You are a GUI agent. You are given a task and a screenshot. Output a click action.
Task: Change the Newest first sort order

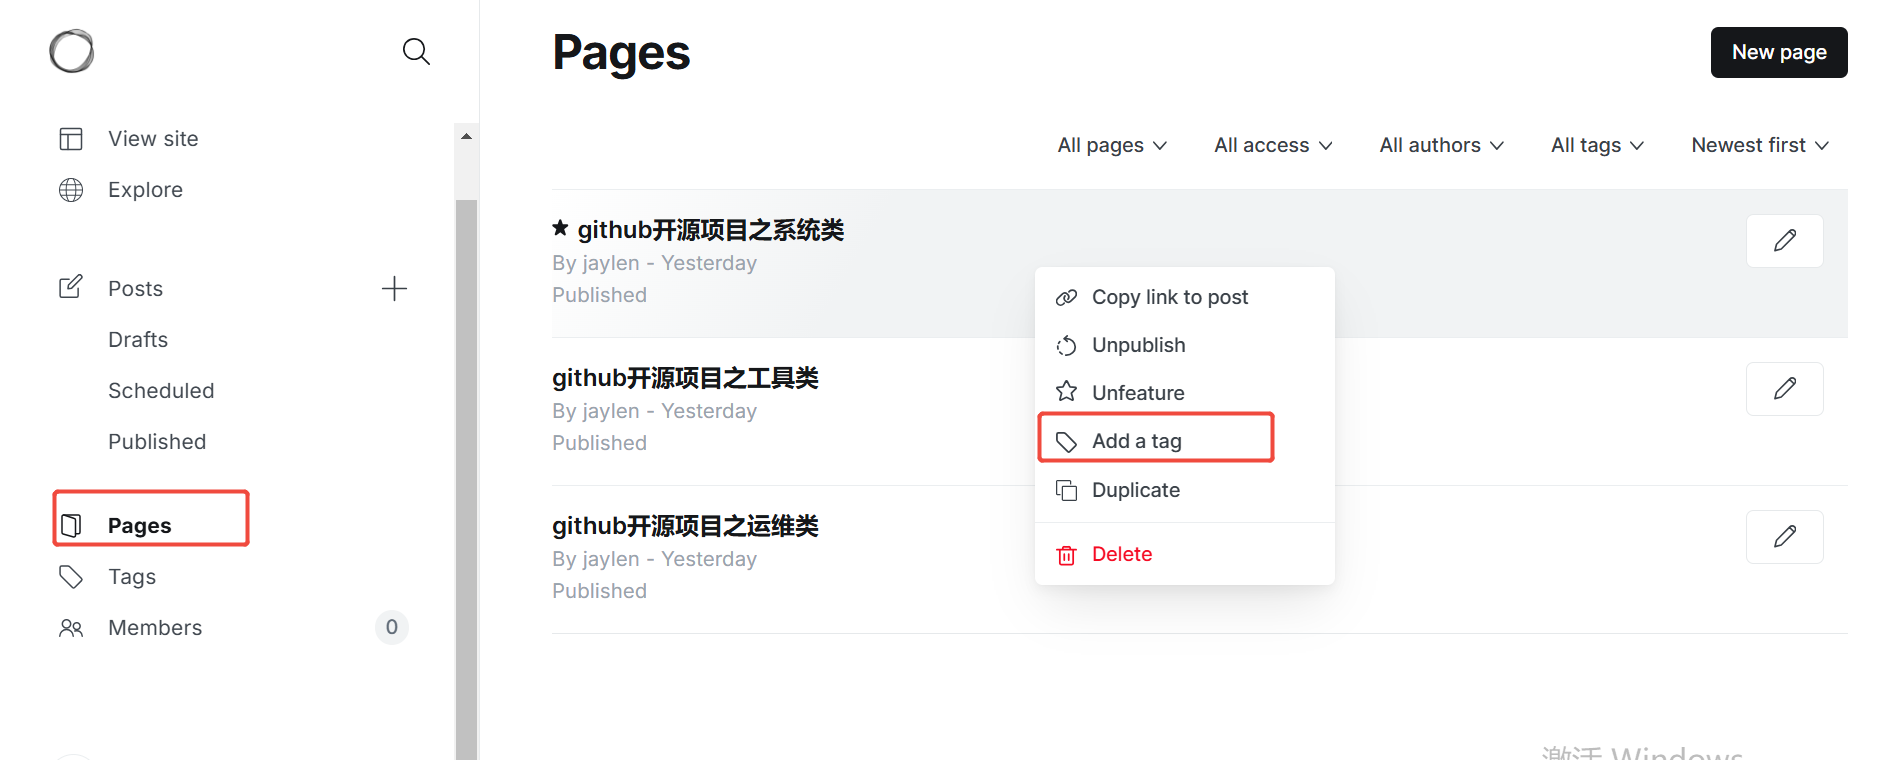pos(1760,145)
